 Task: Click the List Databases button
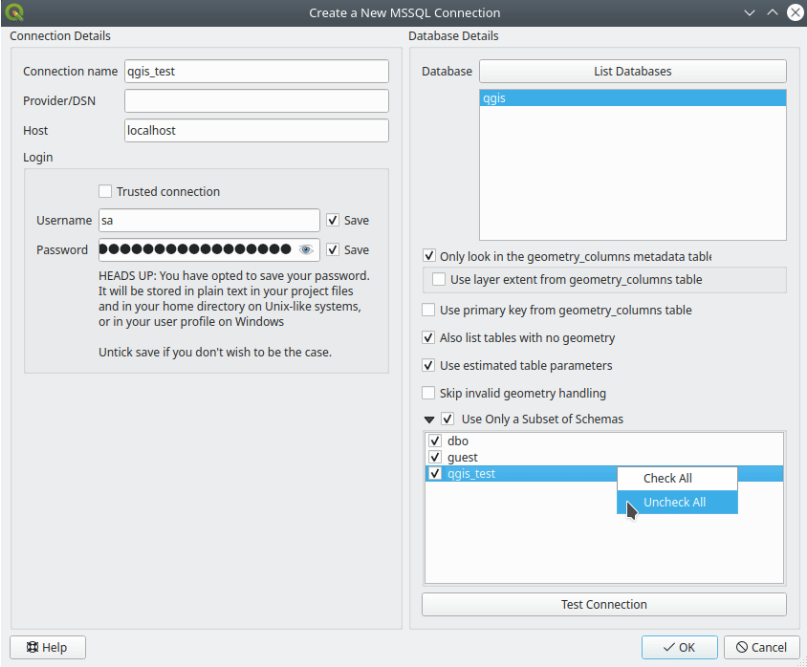(x=632, y=71)
